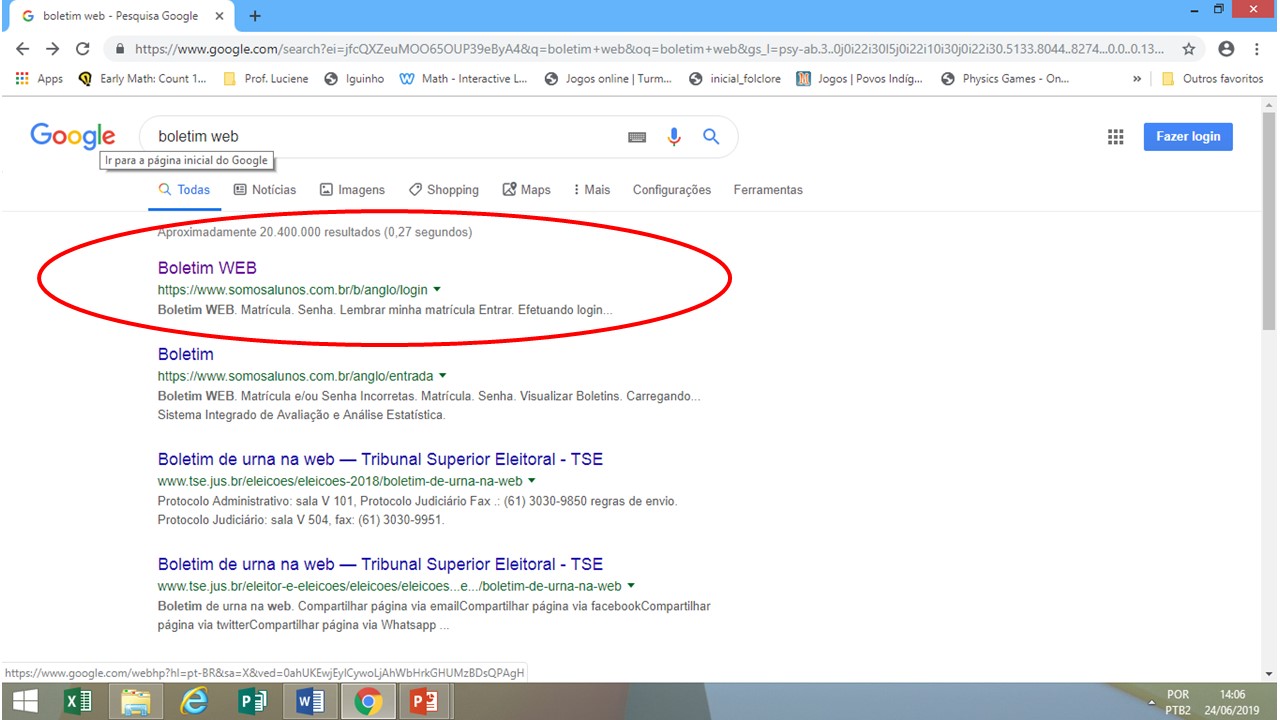Image resolution: width=1280 pixels, height=720 pixels.
Task: Click the page vertical scrollbar thumb
Action: (1270, 220)
